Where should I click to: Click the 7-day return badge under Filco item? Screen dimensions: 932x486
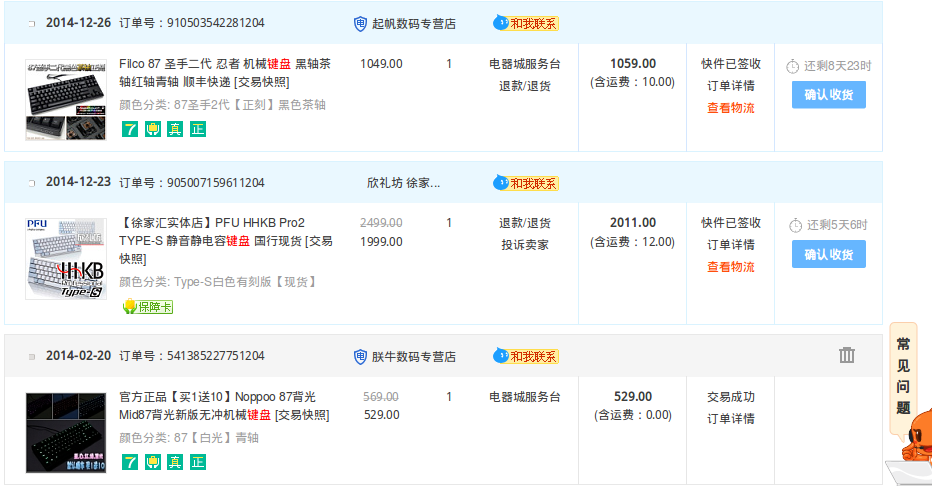pyautogui.click(x=129, y=128)
